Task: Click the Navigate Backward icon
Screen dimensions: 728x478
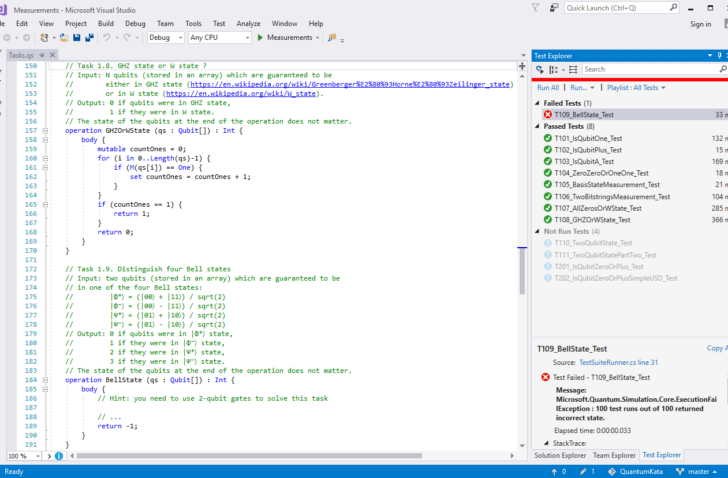Action: tap(7, 38)
